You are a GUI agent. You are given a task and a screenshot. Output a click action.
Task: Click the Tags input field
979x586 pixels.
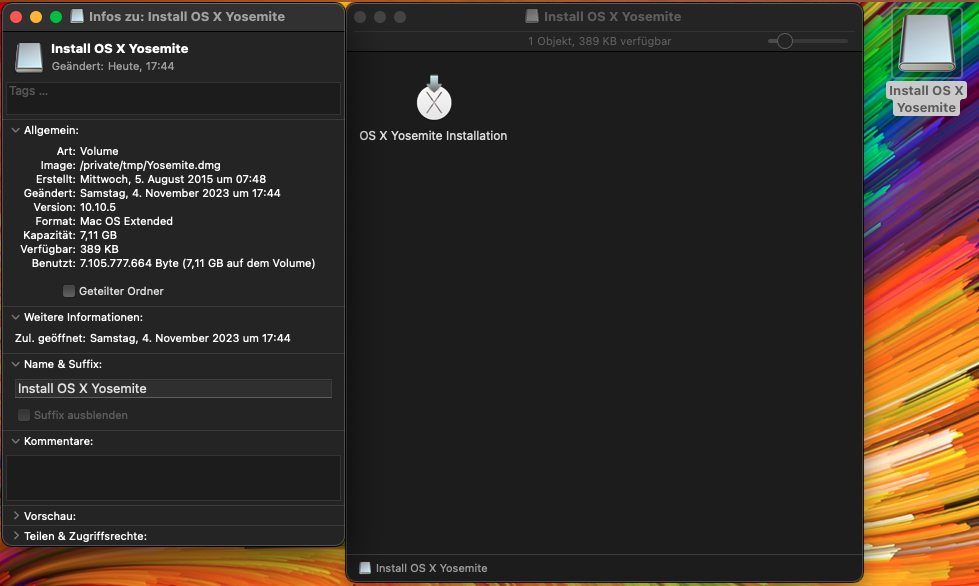(x=174, y=99)
